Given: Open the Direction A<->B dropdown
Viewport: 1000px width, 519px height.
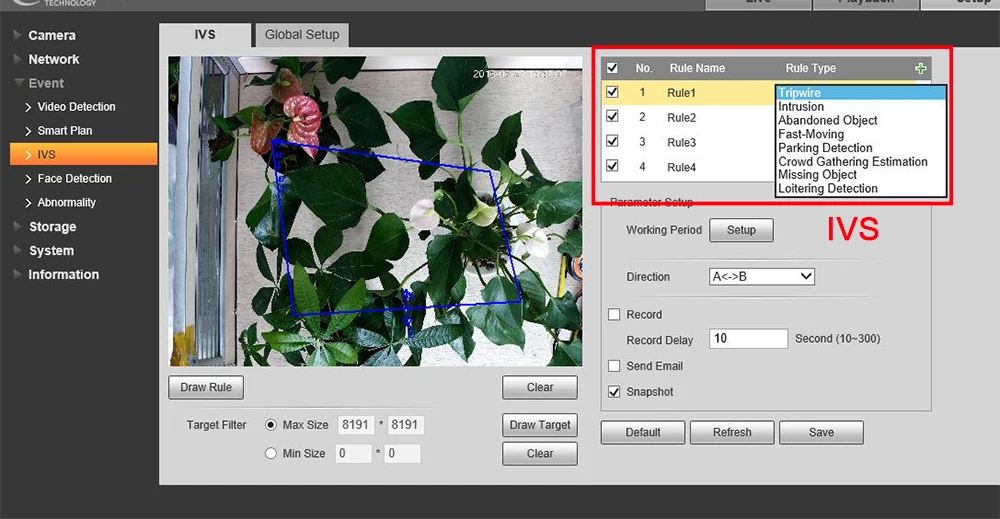Looking at the screenshot, I should [762, 277].
